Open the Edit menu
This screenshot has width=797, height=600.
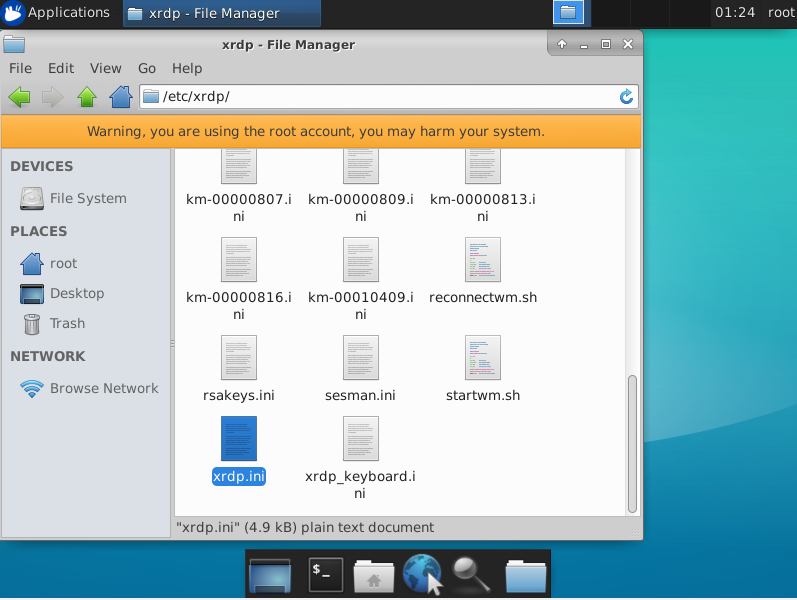point(61,68)
